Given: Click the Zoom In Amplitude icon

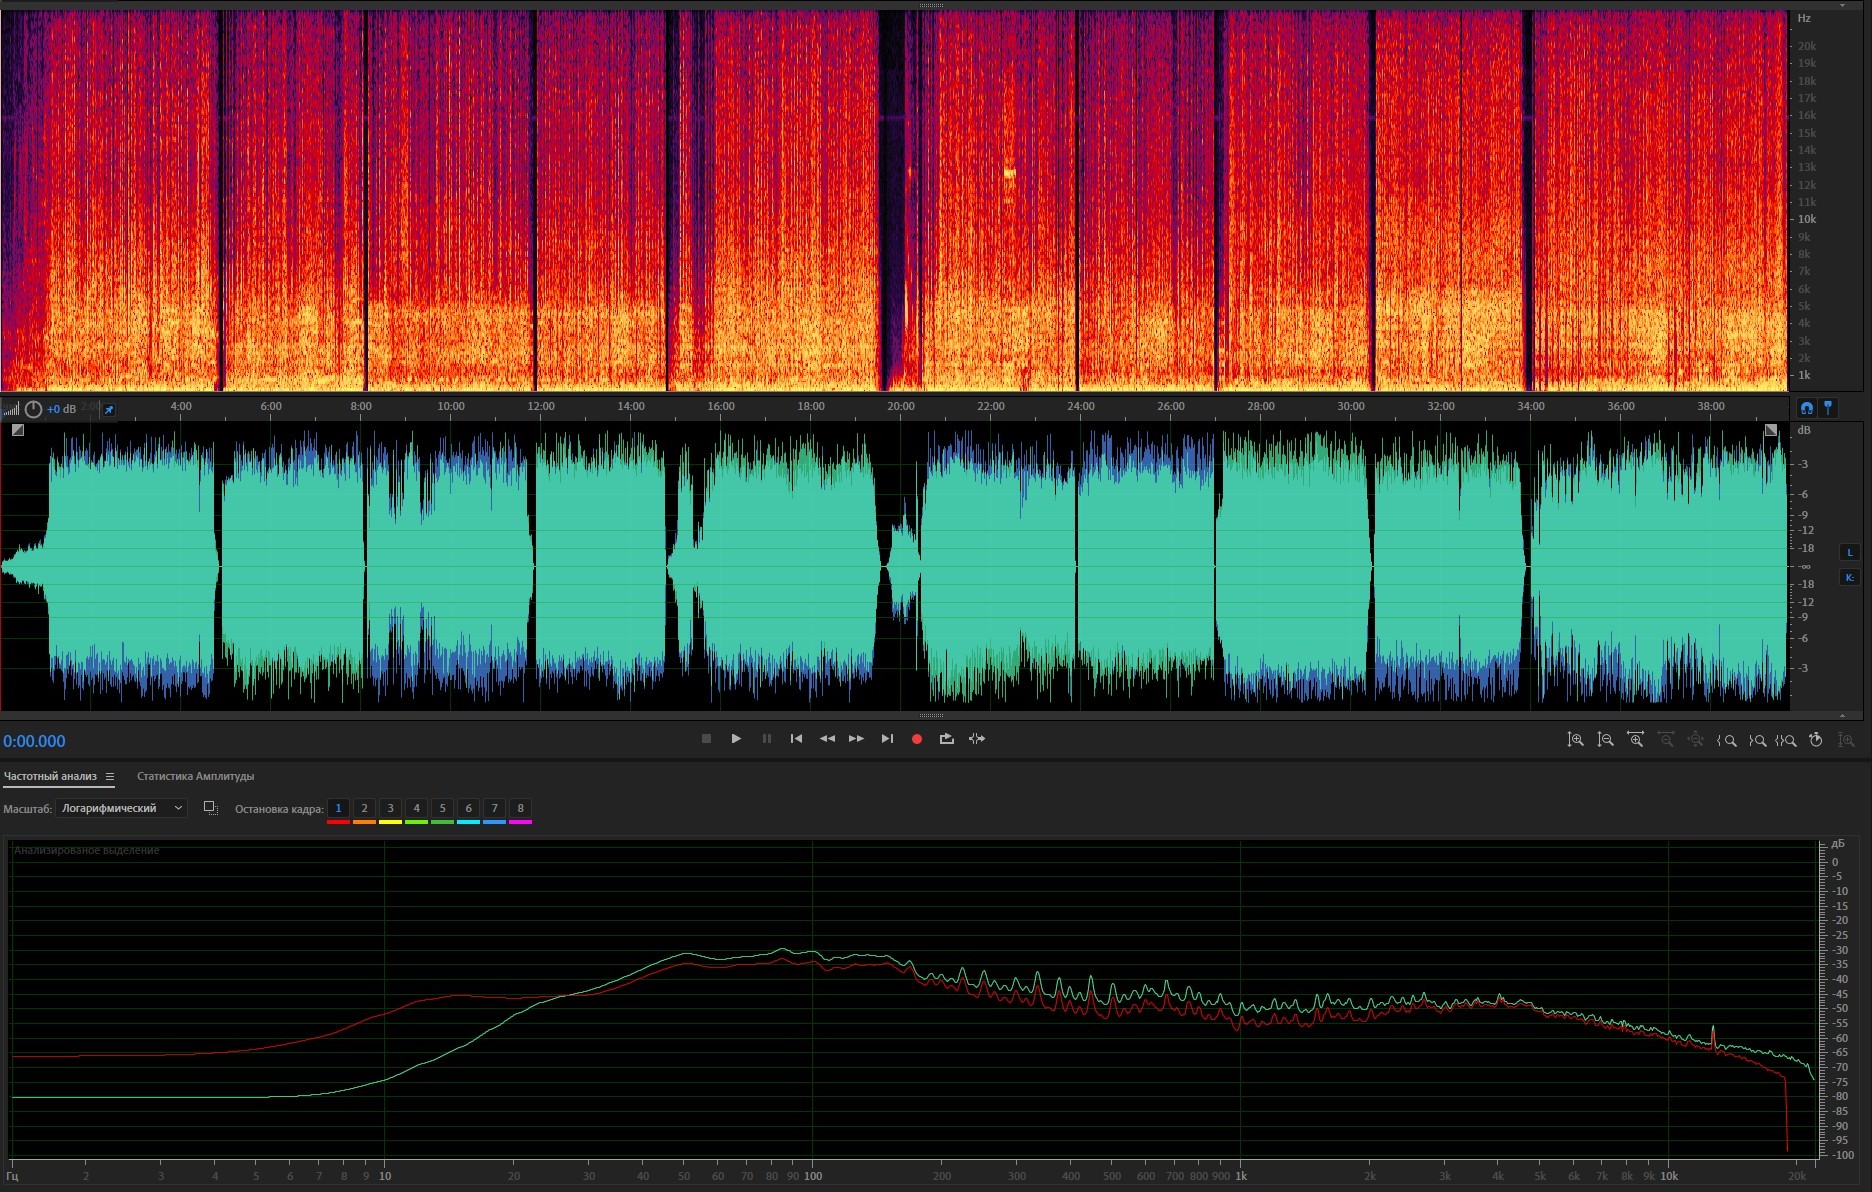Looking at the screenshot, I should pos(1575,740).
